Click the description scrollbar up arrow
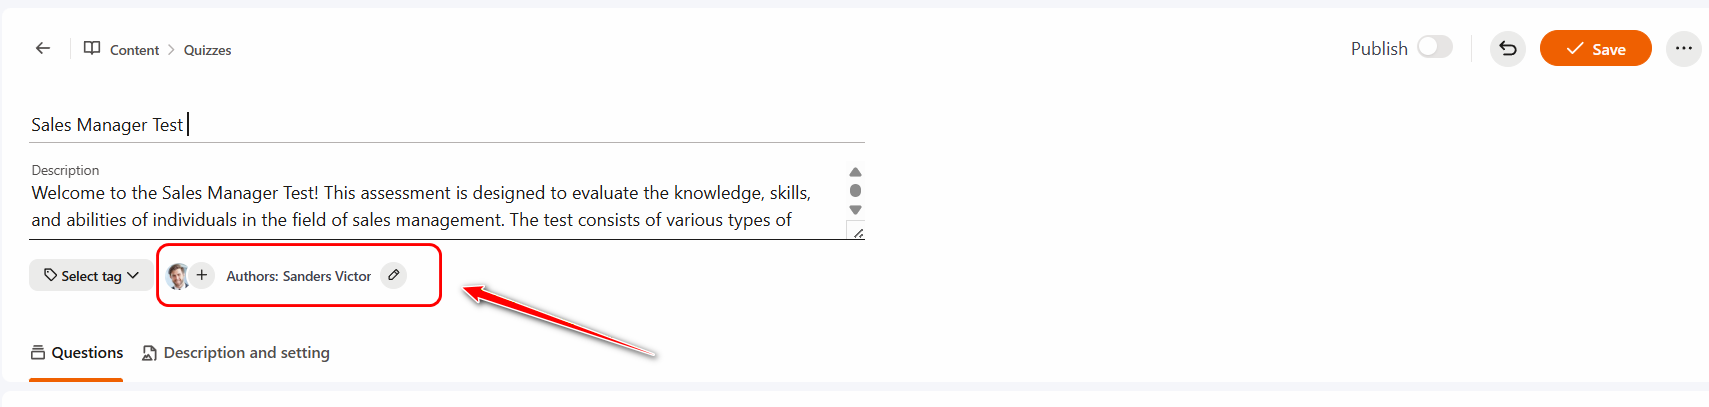 point(855,172)
